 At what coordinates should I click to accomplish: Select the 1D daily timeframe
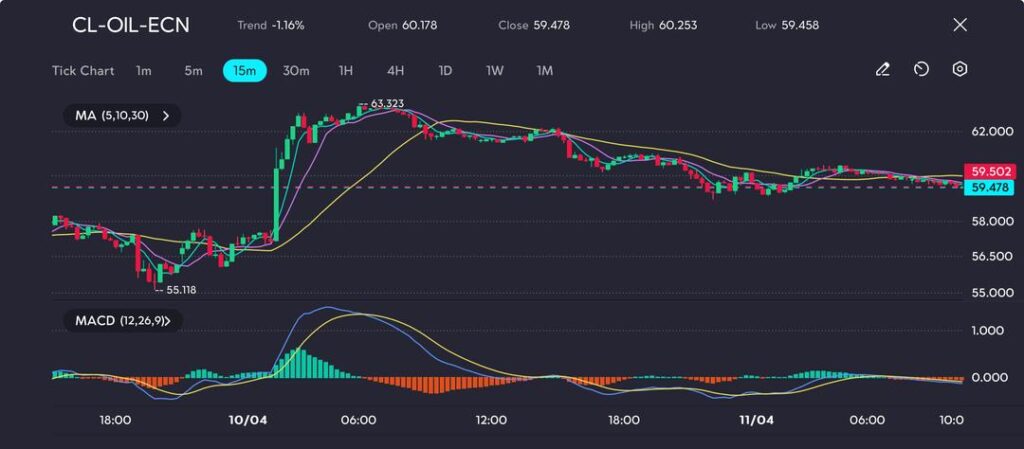(x=445, y=71)
